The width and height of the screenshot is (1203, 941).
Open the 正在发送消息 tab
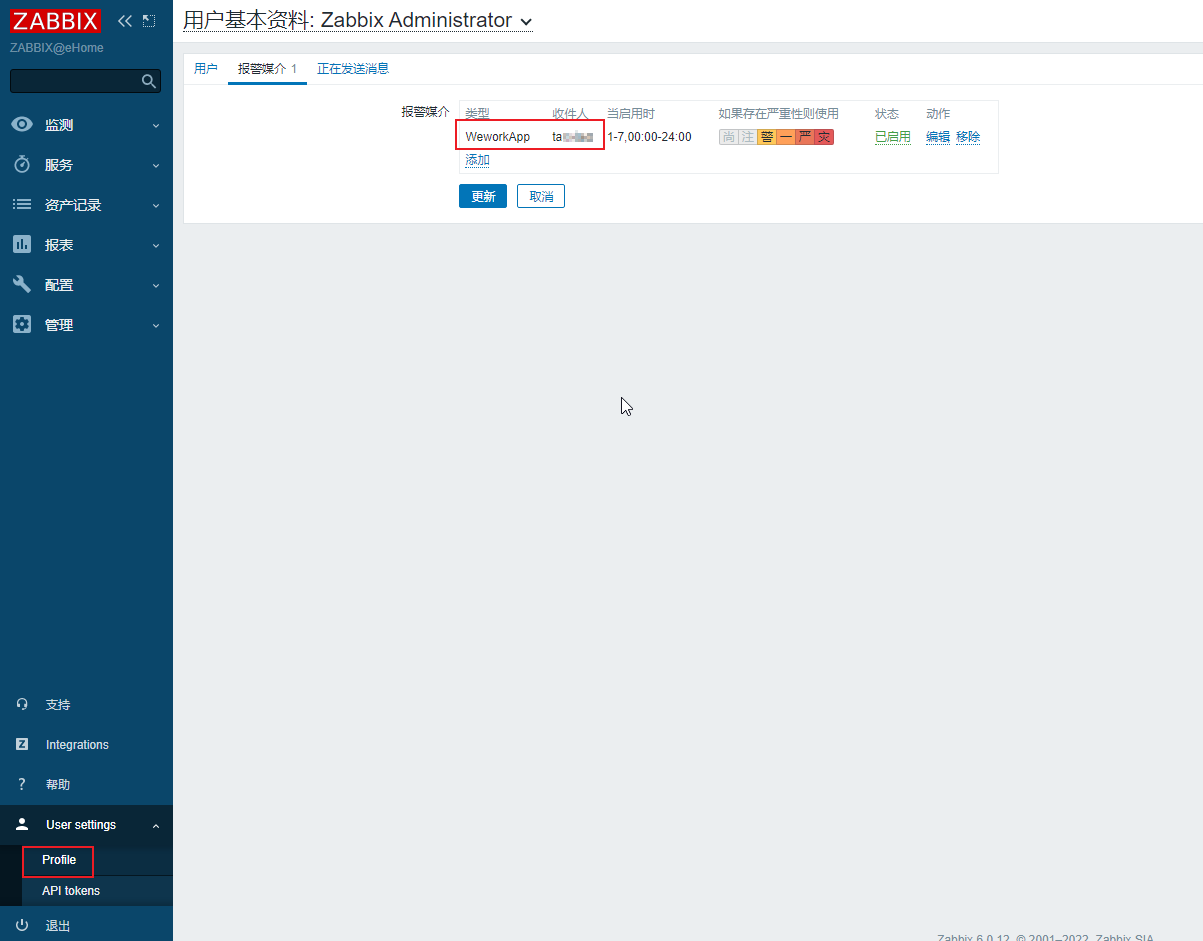point(353,69)
